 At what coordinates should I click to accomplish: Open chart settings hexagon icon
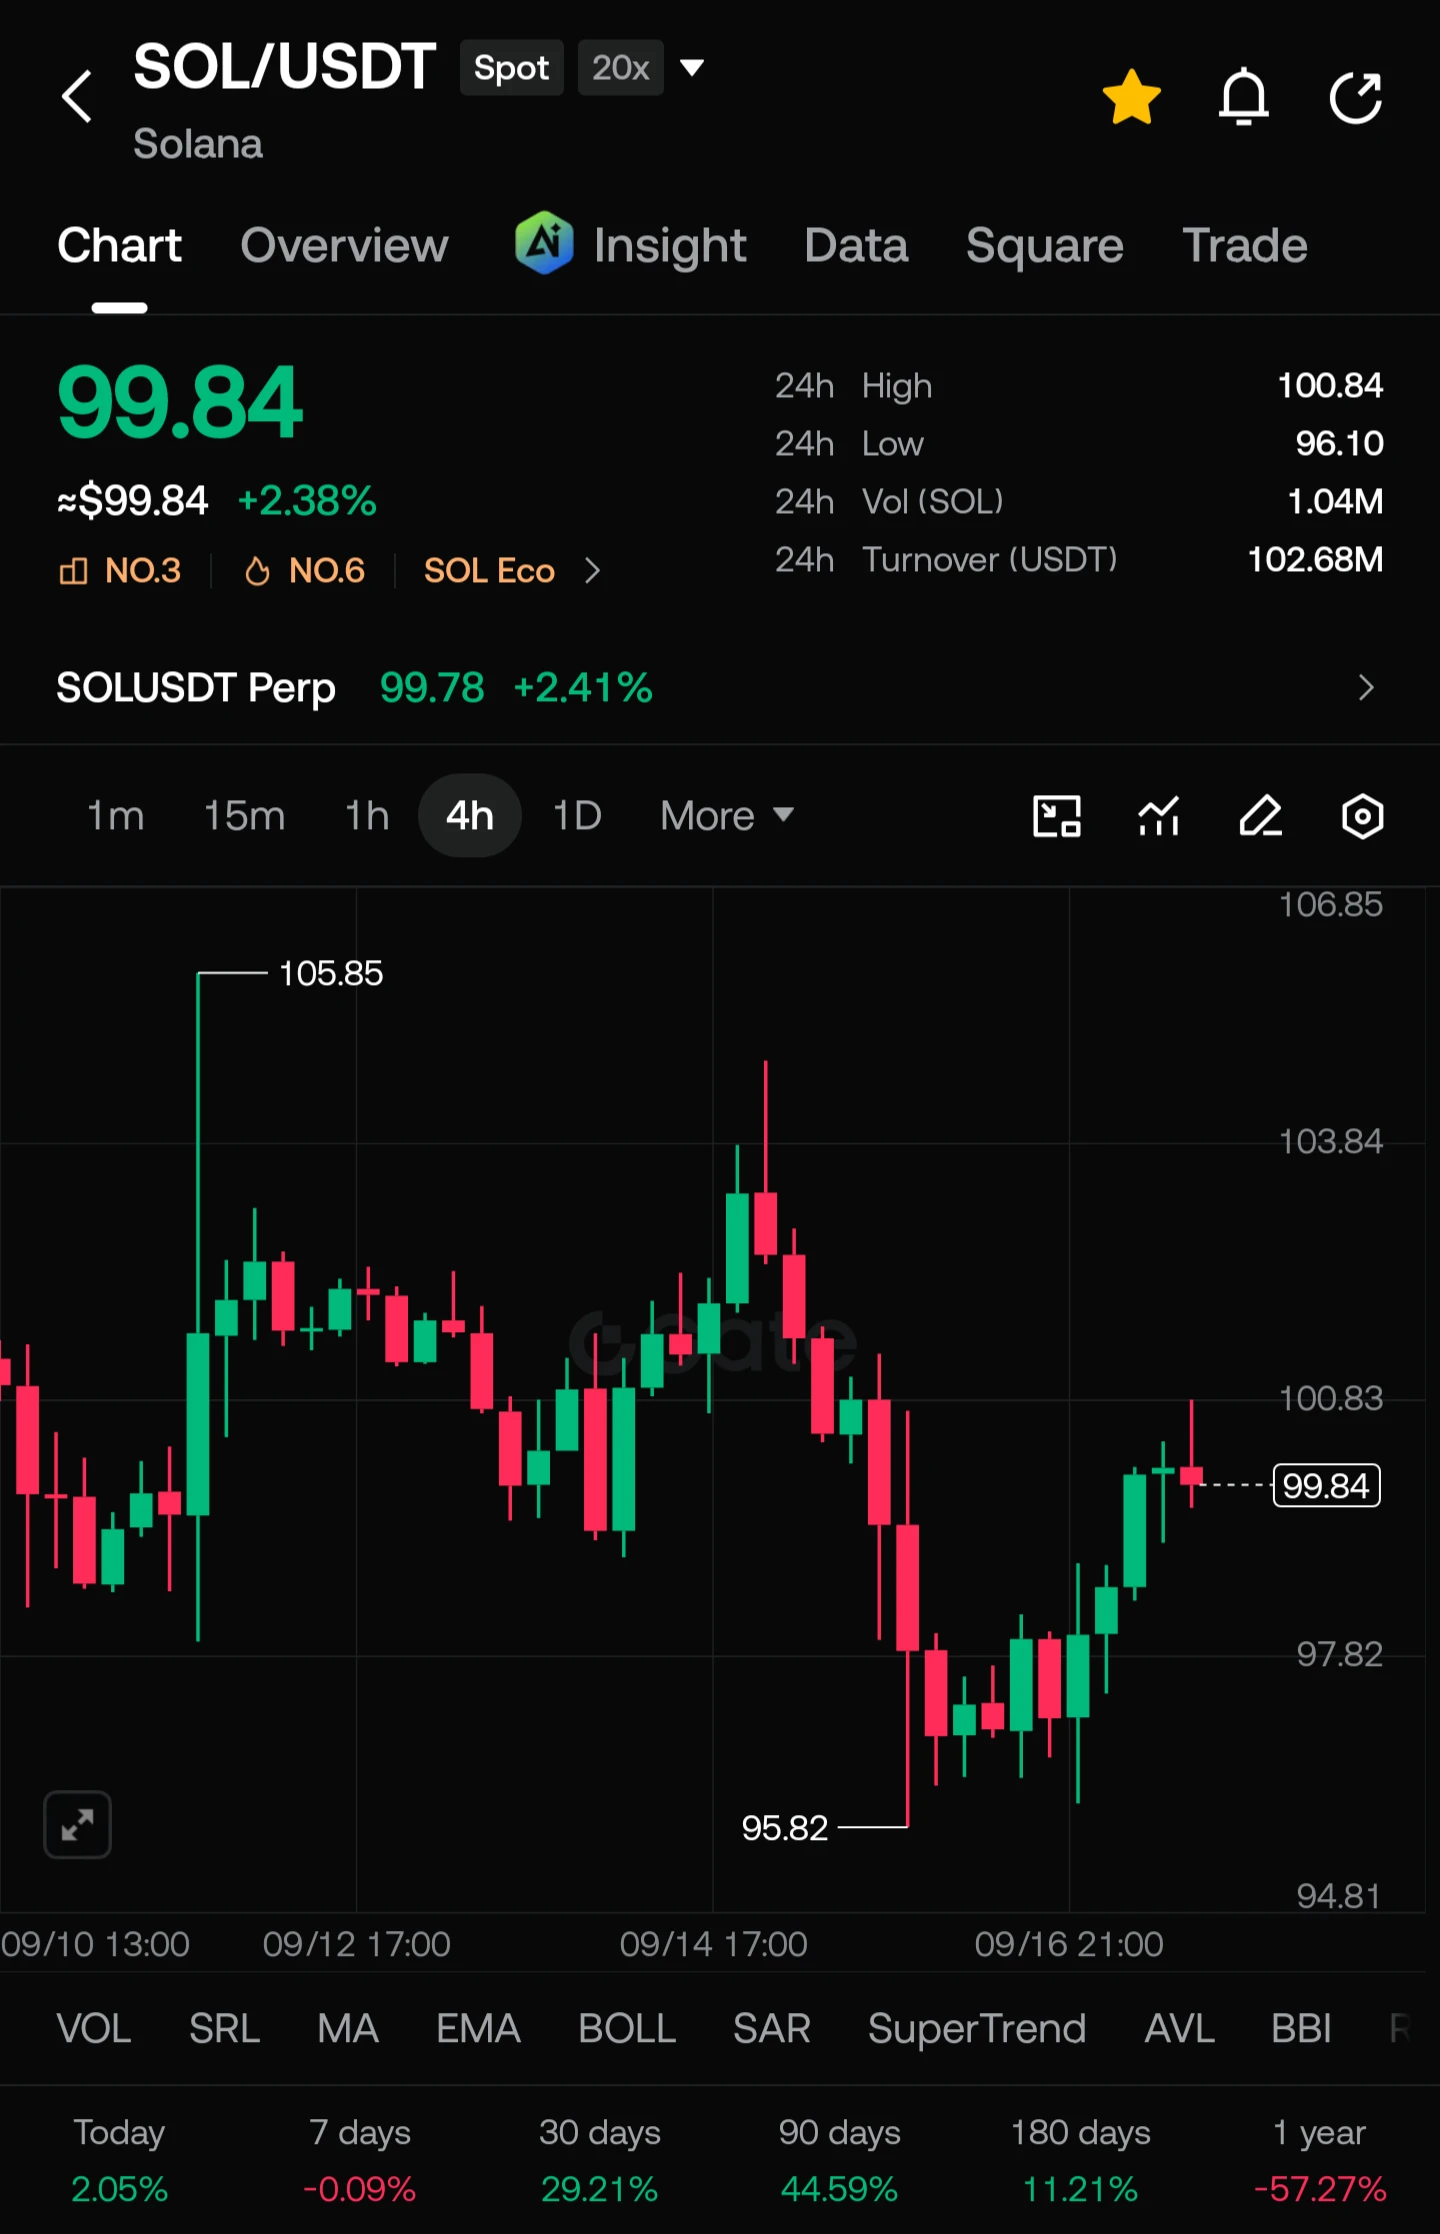1362,816
